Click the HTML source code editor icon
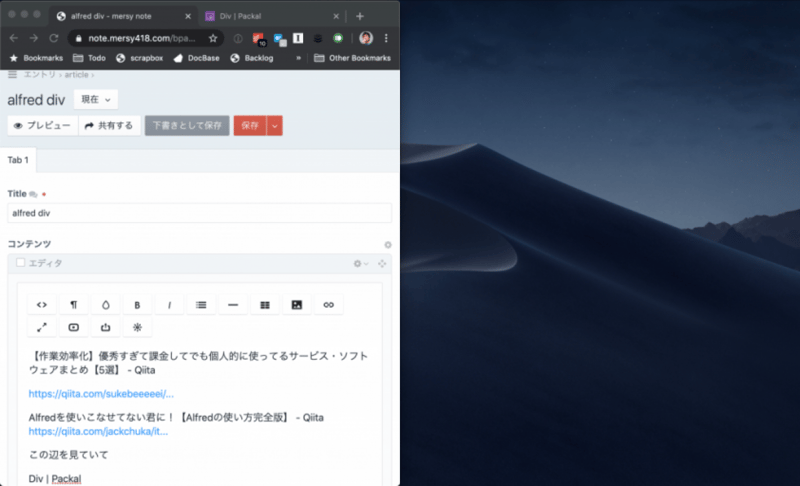 (x=42, y=305)
